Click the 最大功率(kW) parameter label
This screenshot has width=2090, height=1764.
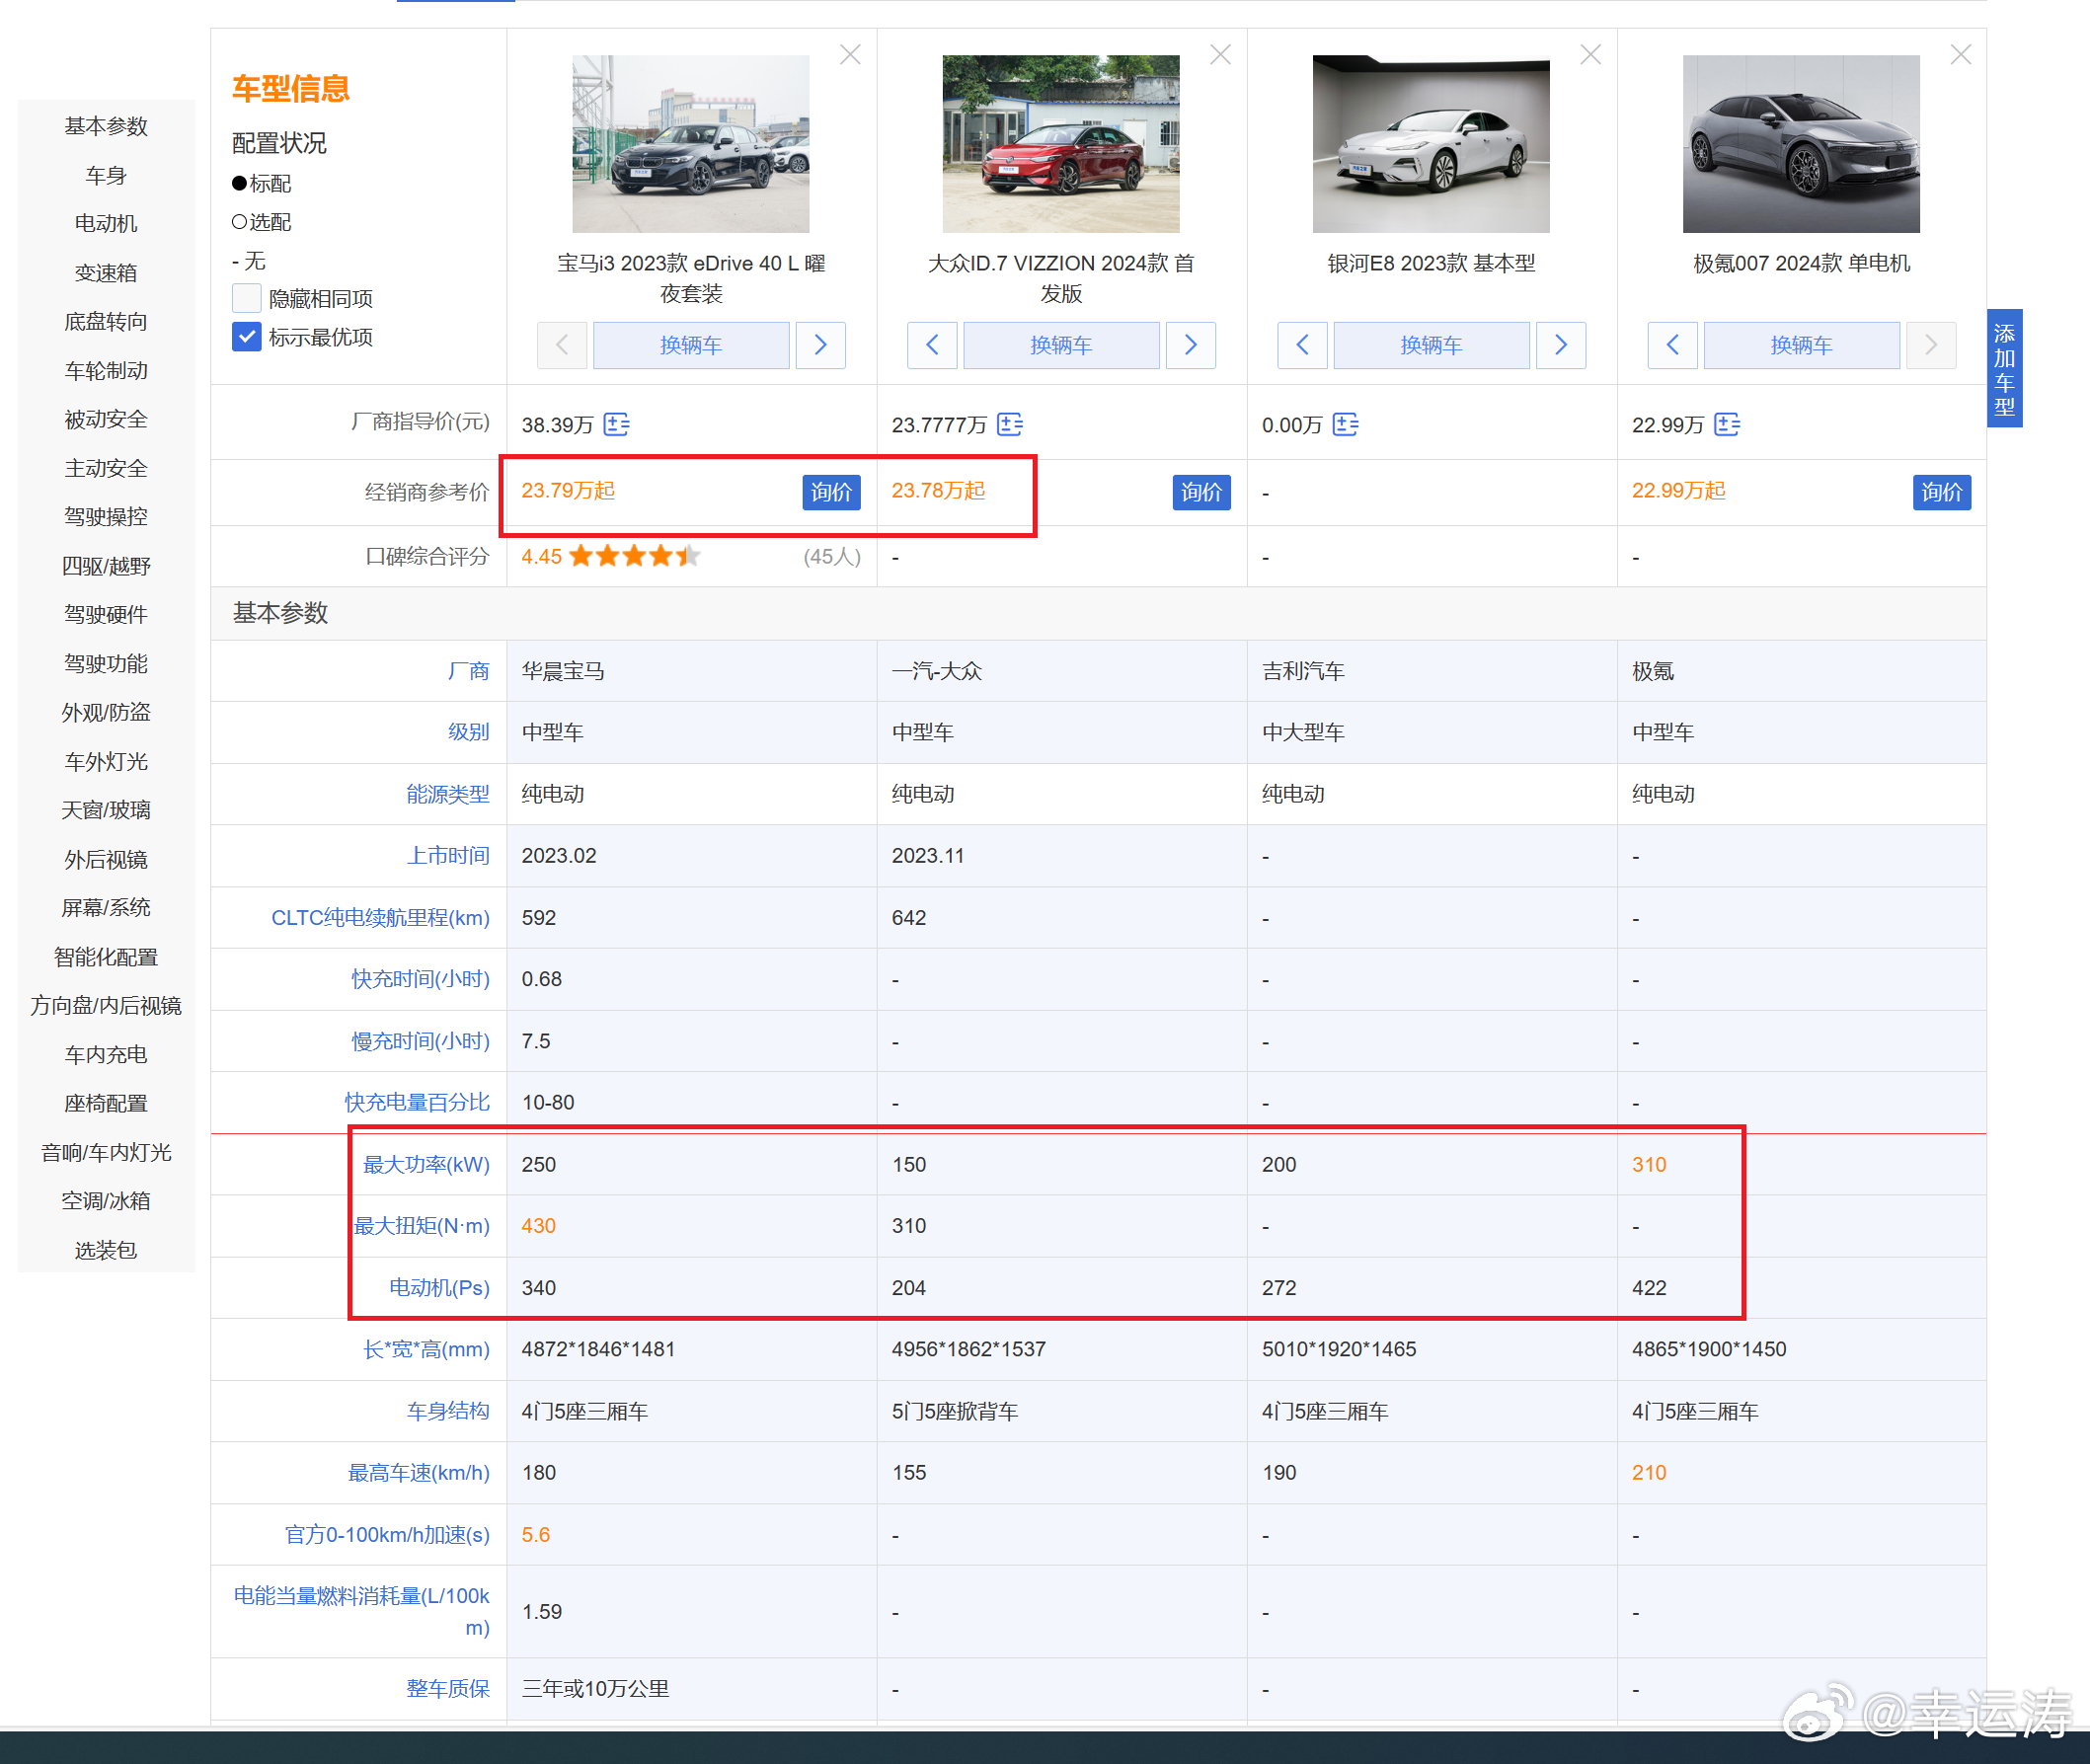pyautogui.click(x=426, y=1165)
